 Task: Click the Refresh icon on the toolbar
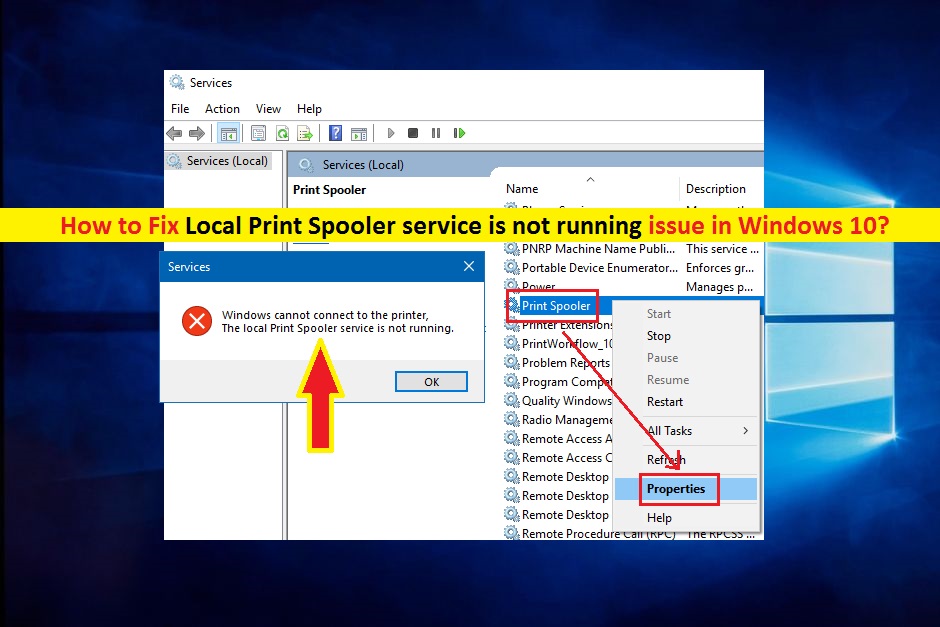pos(285,133)
